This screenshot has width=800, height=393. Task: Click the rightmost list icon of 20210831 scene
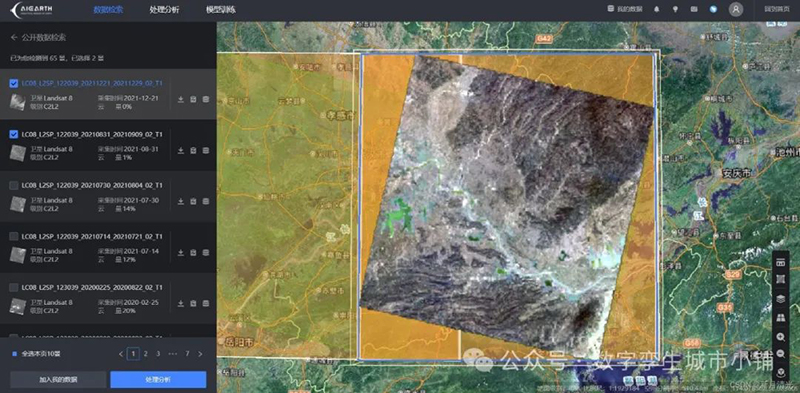coord(206,151)
